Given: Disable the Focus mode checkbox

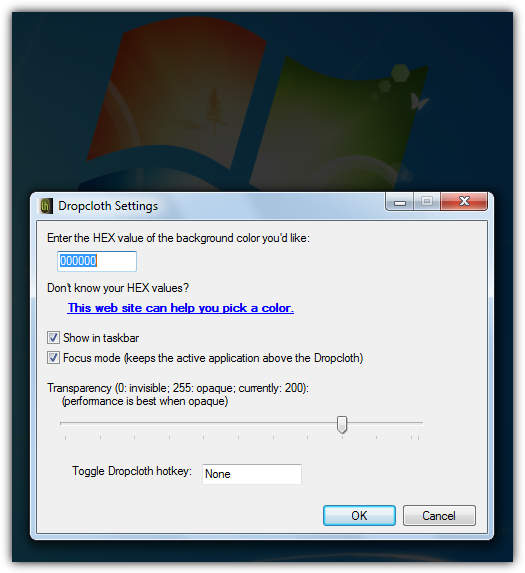Looking at the screenshot, I should (x=53, y=357).
